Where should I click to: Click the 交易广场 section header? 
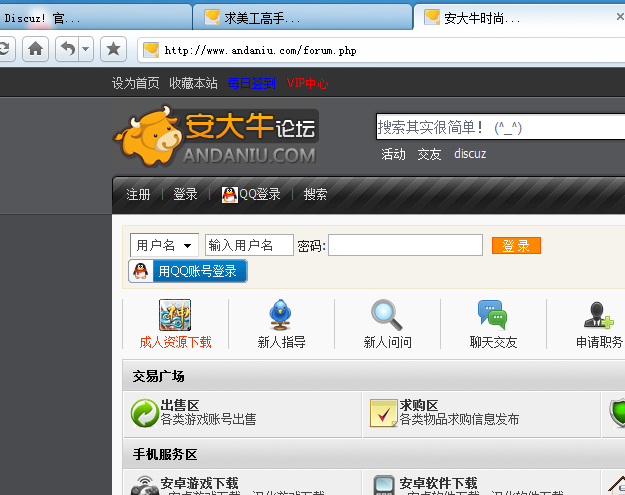pyautogui.click(x=374, y=376)
